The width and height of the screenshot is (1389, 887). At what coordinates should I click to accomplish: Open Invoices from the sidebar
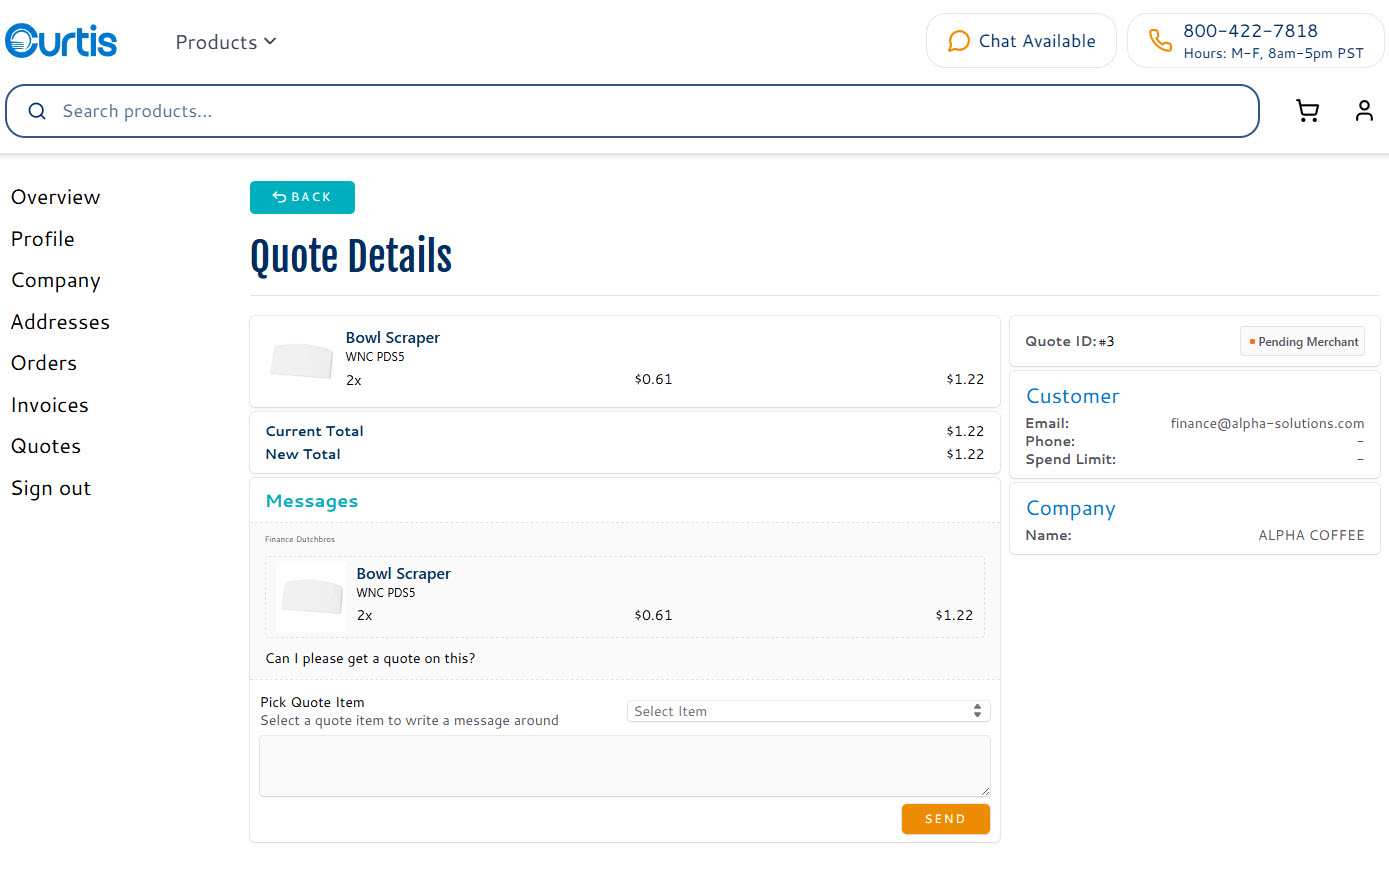tap(50, 405)
